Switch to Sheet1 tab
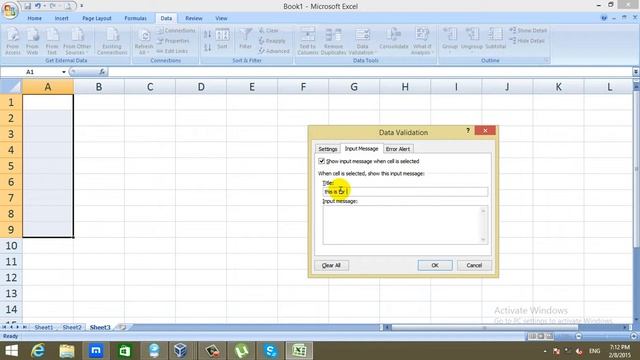Screen dimensions: 640x360 point(44,327)
